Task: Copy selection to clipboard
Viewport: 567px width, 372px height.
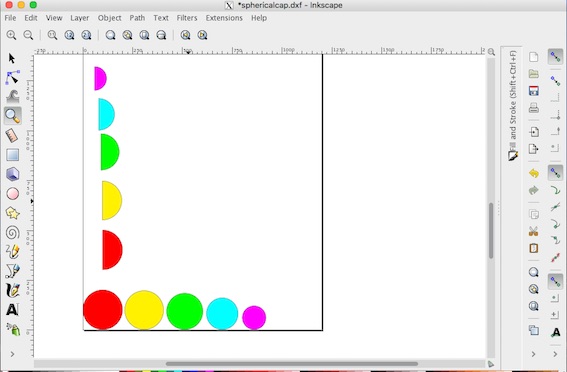Action: click(534, 214)
